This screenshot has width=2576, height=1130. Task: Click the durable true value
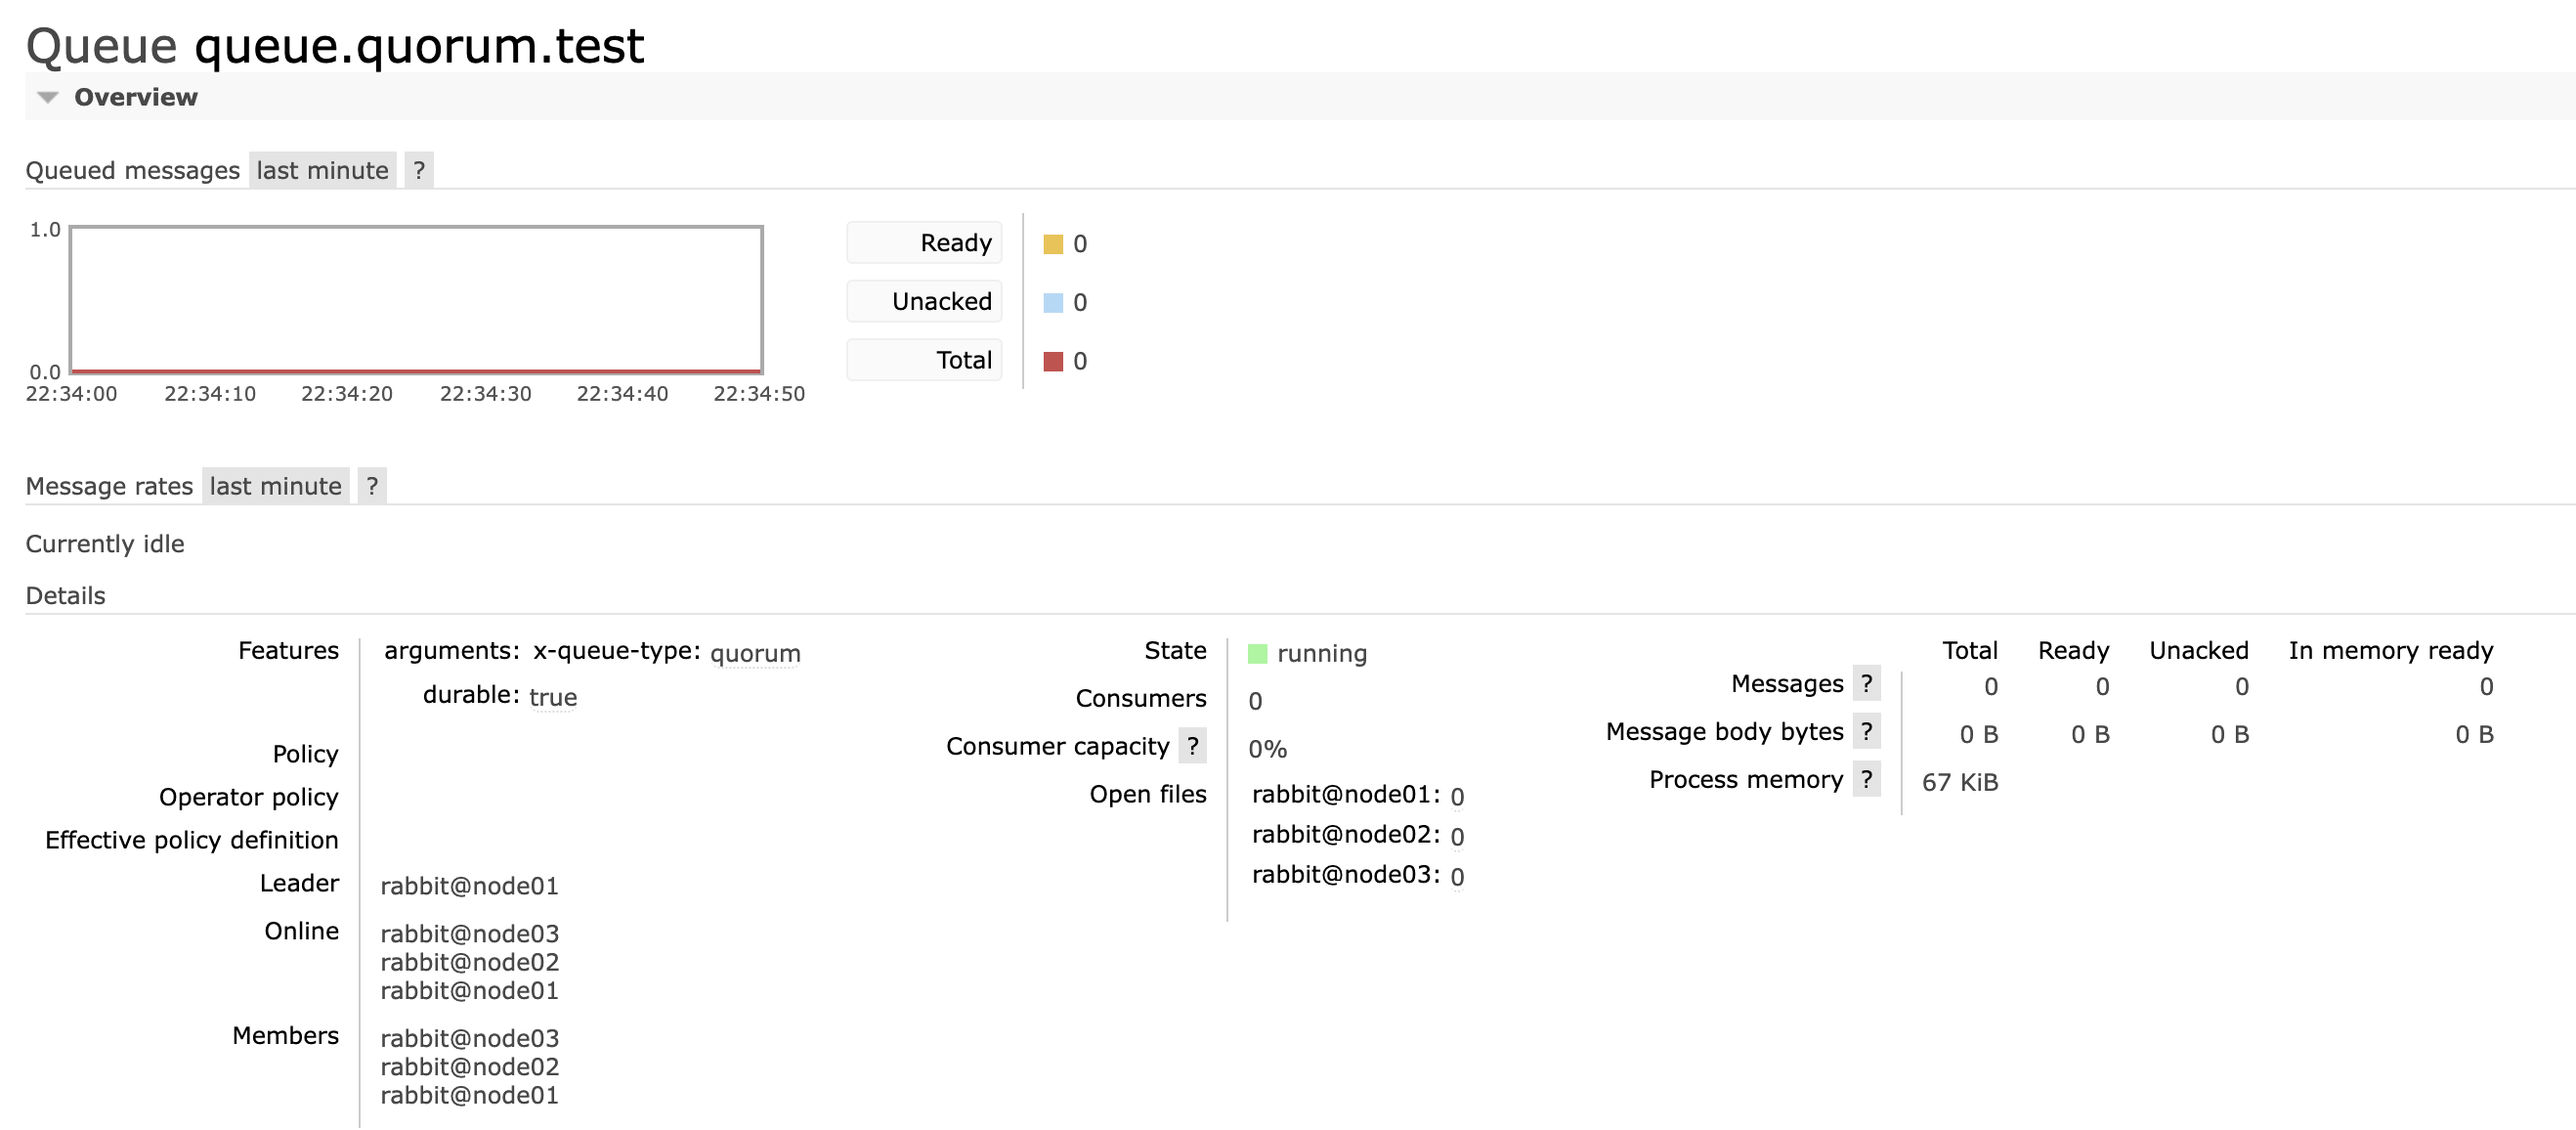pos(552,697)
